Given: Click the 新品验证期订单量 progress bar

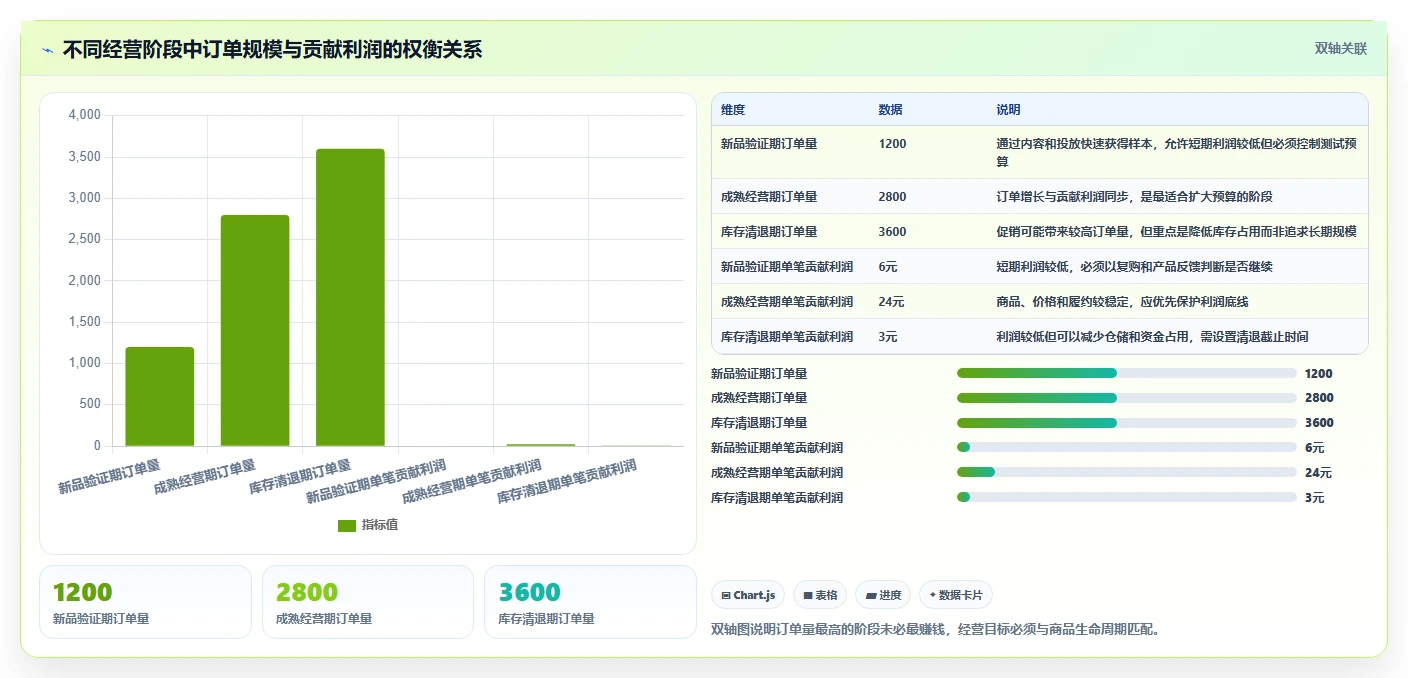Looking at the screenshot, I should click(1127, 373).
